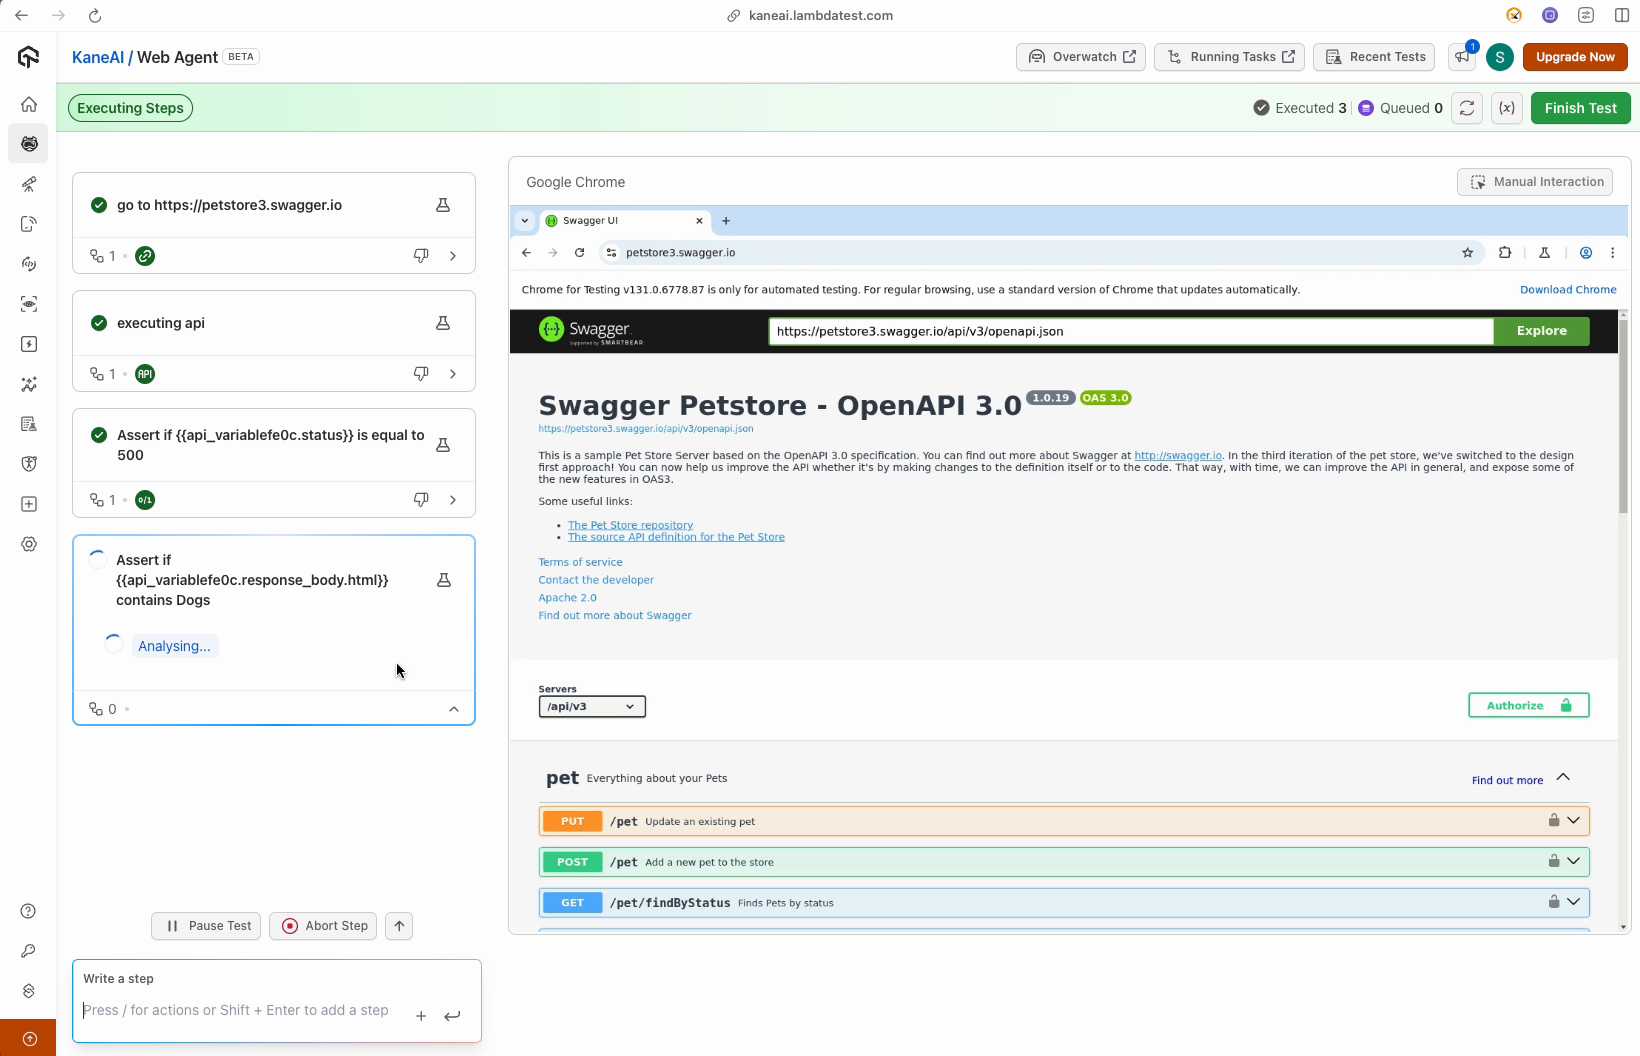
Task: Open the variables {x} icon
Action: click(1506, 108)
